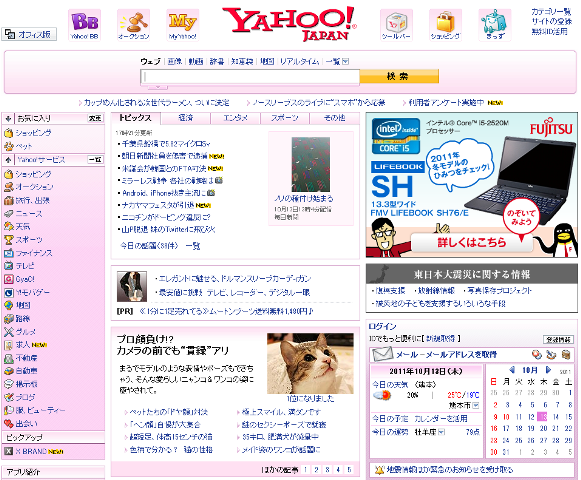Switch to the 経済 news tab
581x480 pixels.
(x=186, y=118)
